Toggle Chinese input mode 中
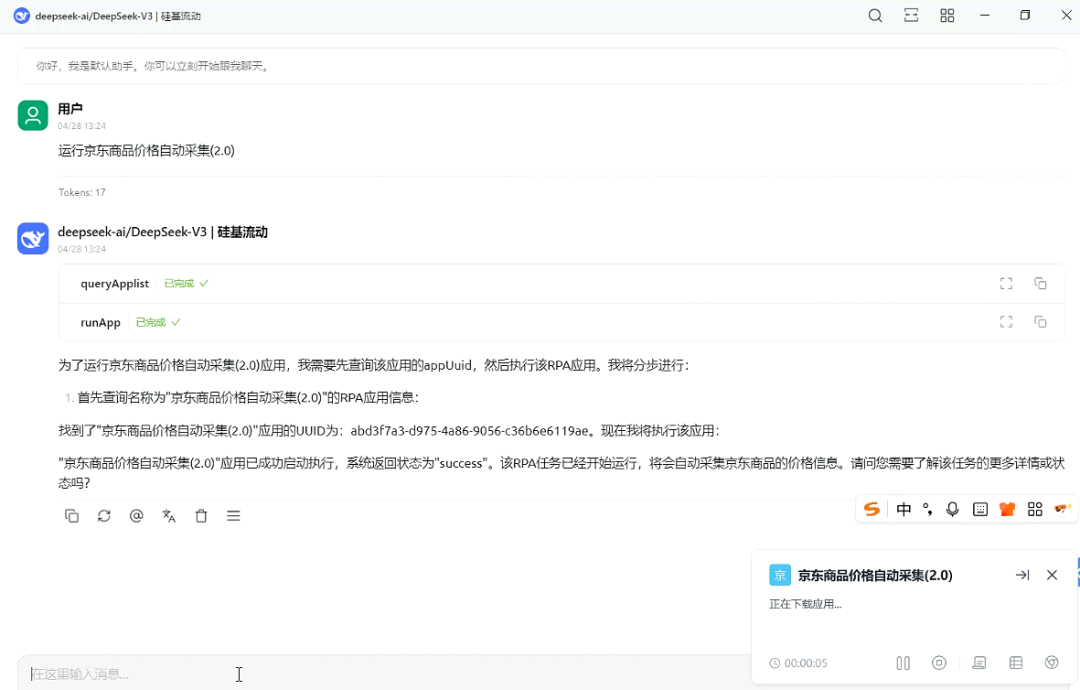Screen dimensions: 1080x690 tap(904, 509)
